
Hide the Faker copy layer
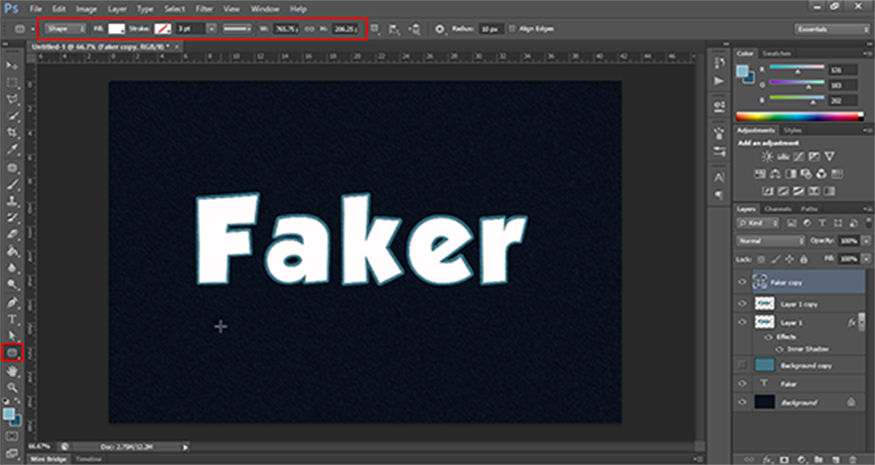742,282
